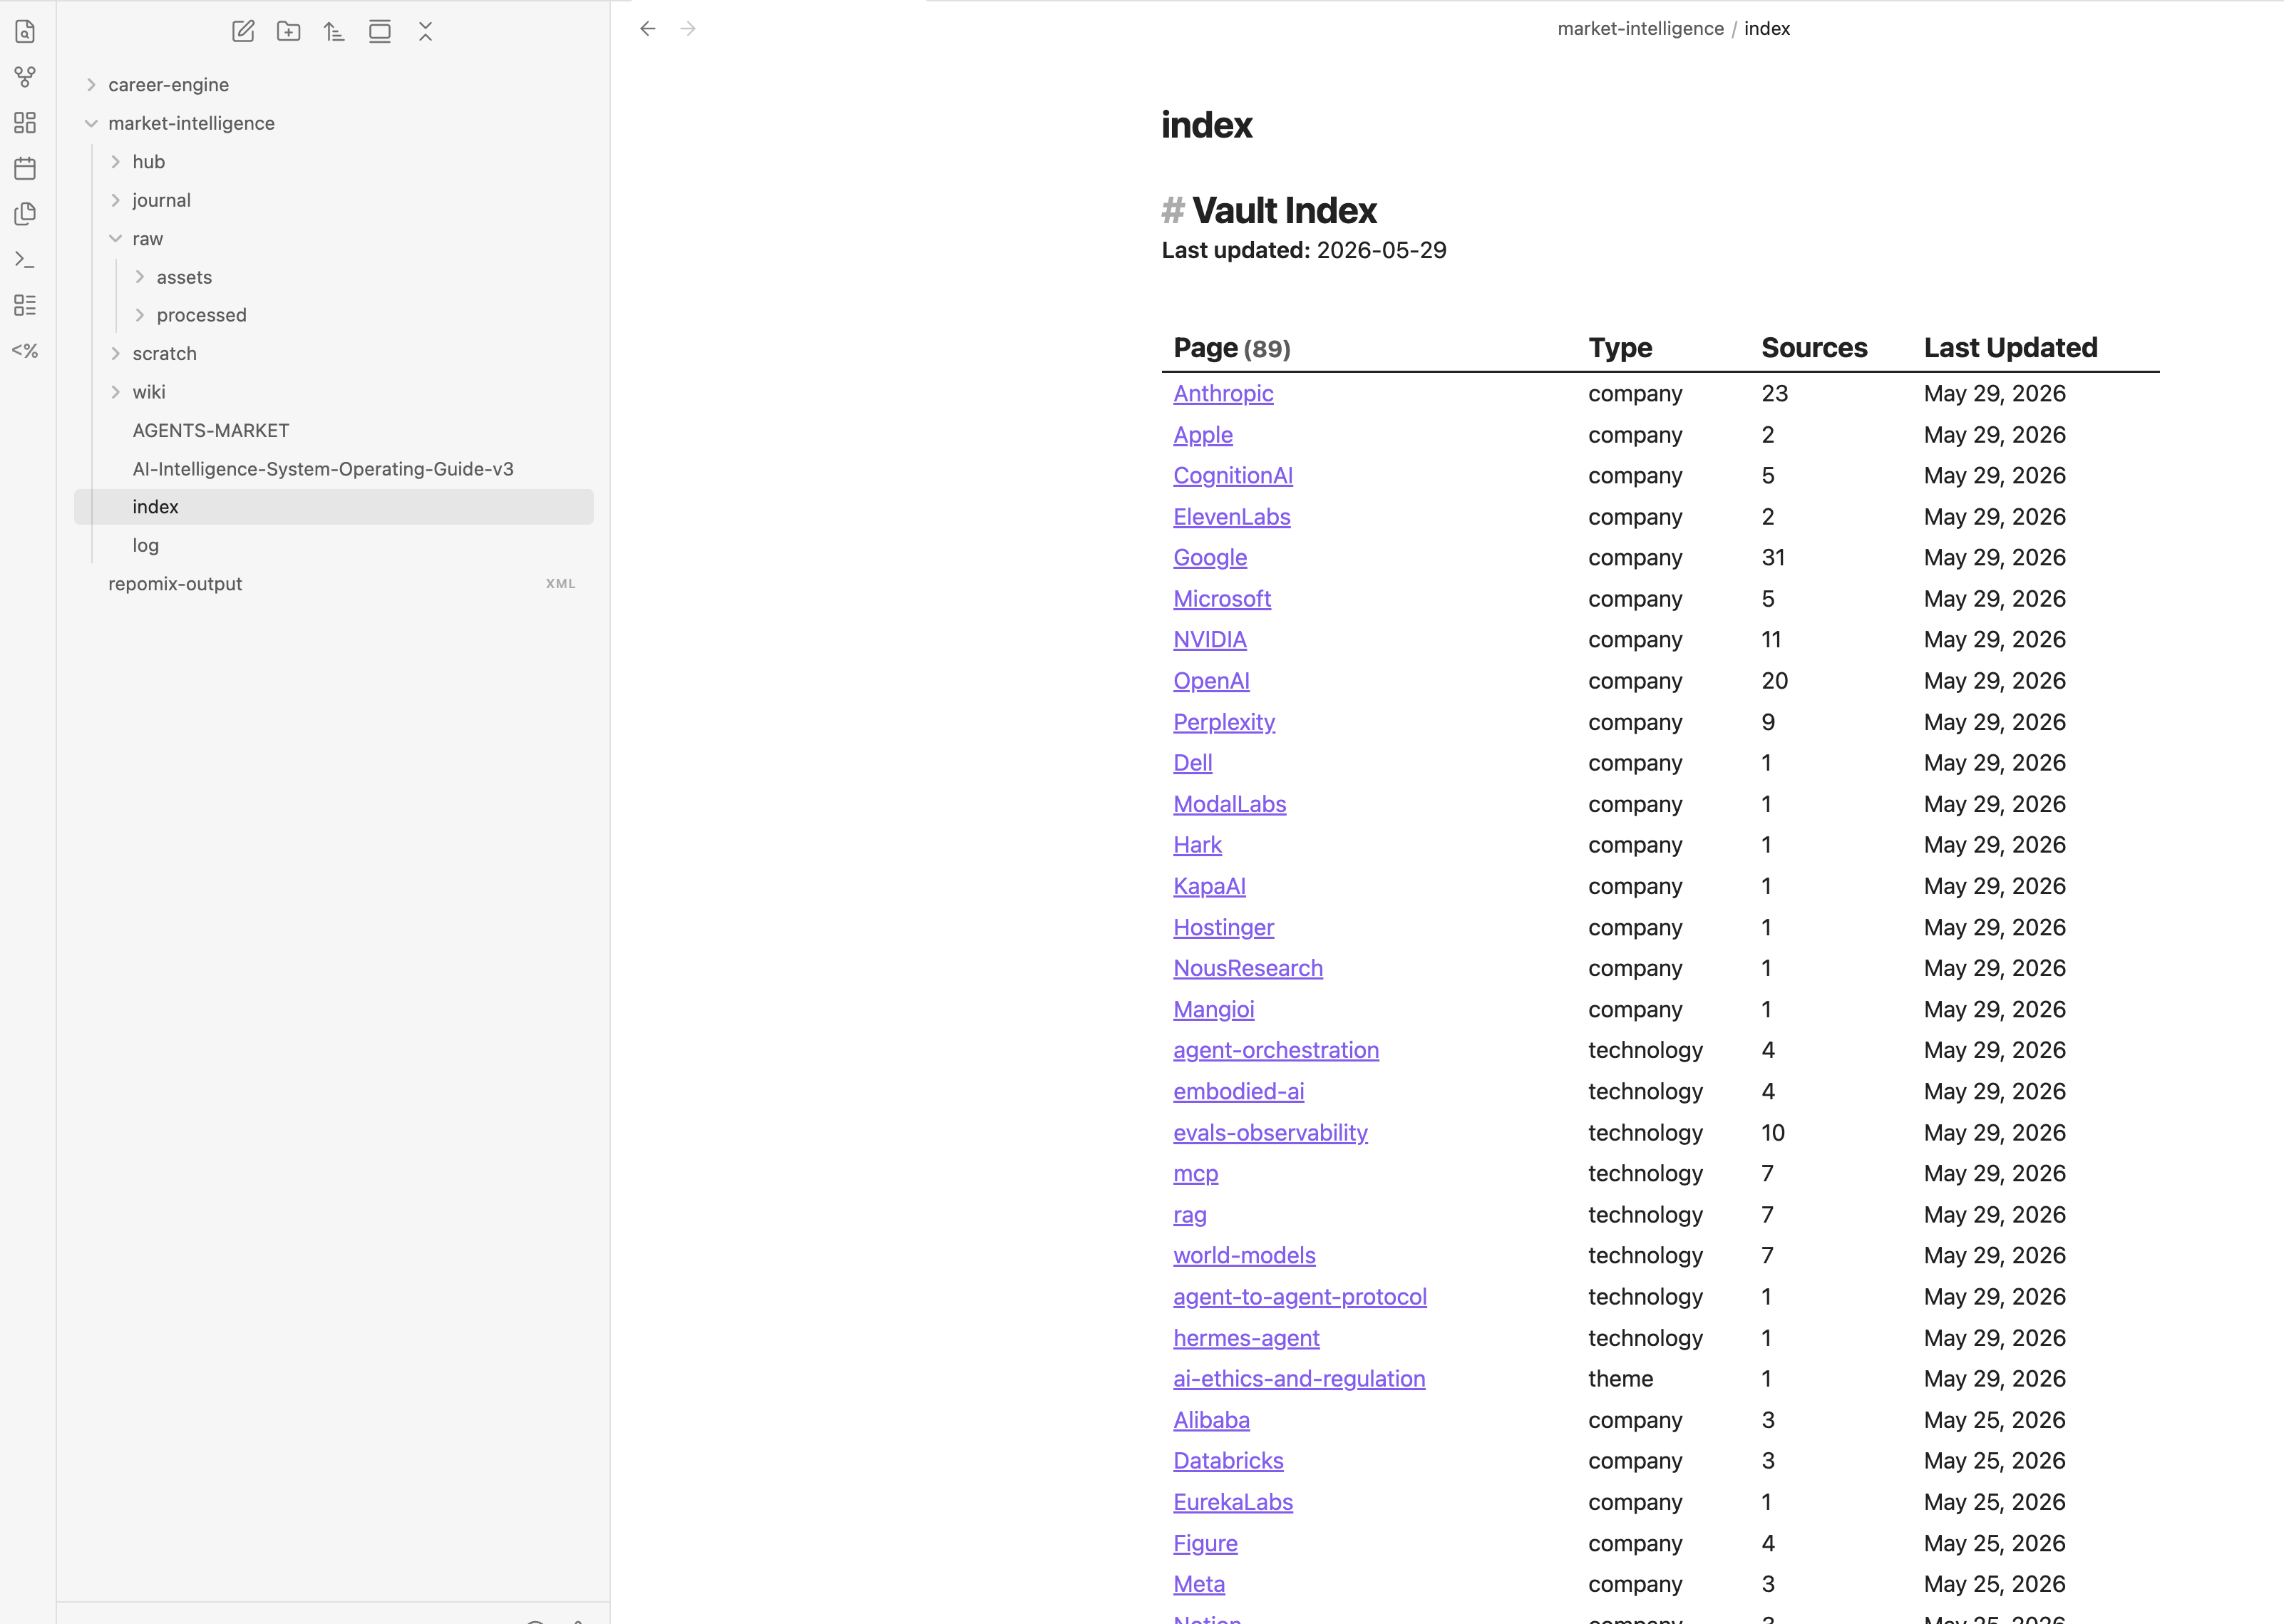Click the Sources column header
Viewport: 2284px width, 1624px height.
click(x=1814, y=348)
